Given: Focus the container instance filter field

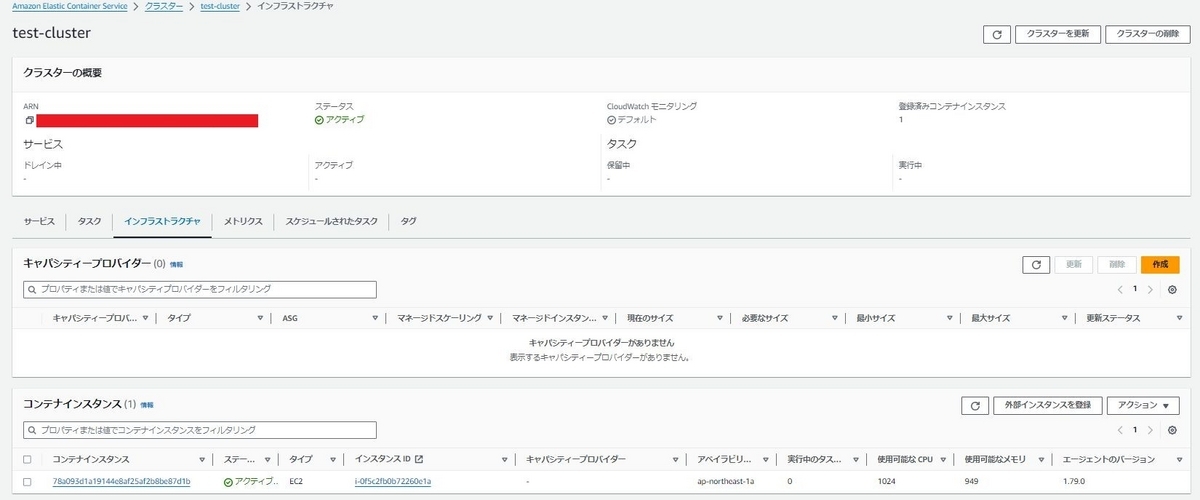Looking at the screenshot, I should coord(200,430).
